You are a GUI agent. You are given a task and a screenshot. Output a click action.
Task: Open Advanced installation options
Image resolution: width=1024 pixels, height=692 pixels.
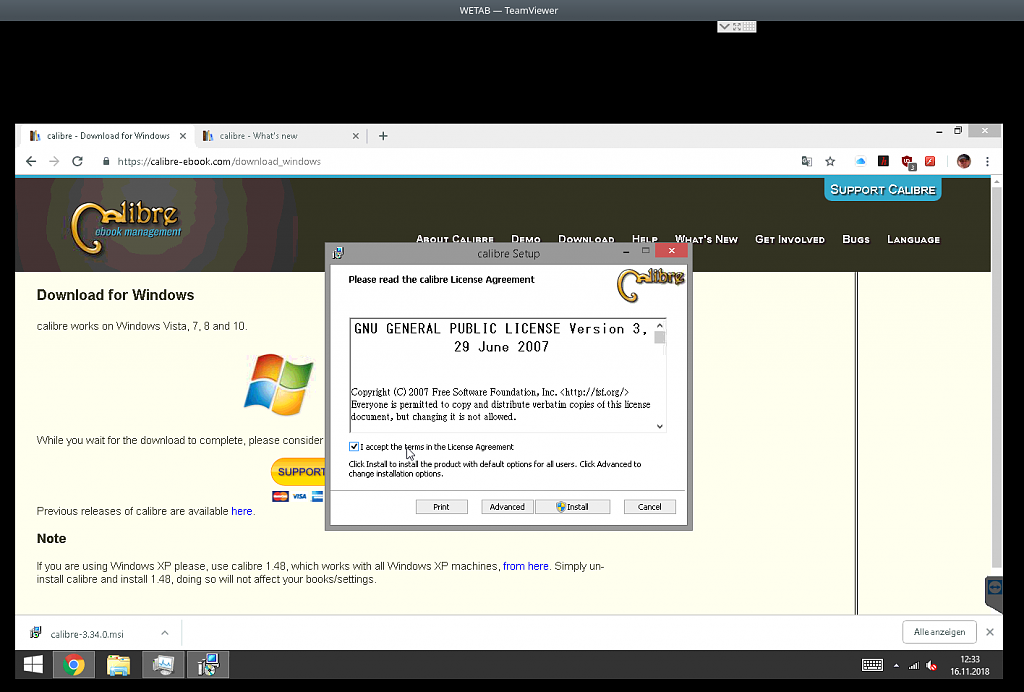(x=507, y=507)
